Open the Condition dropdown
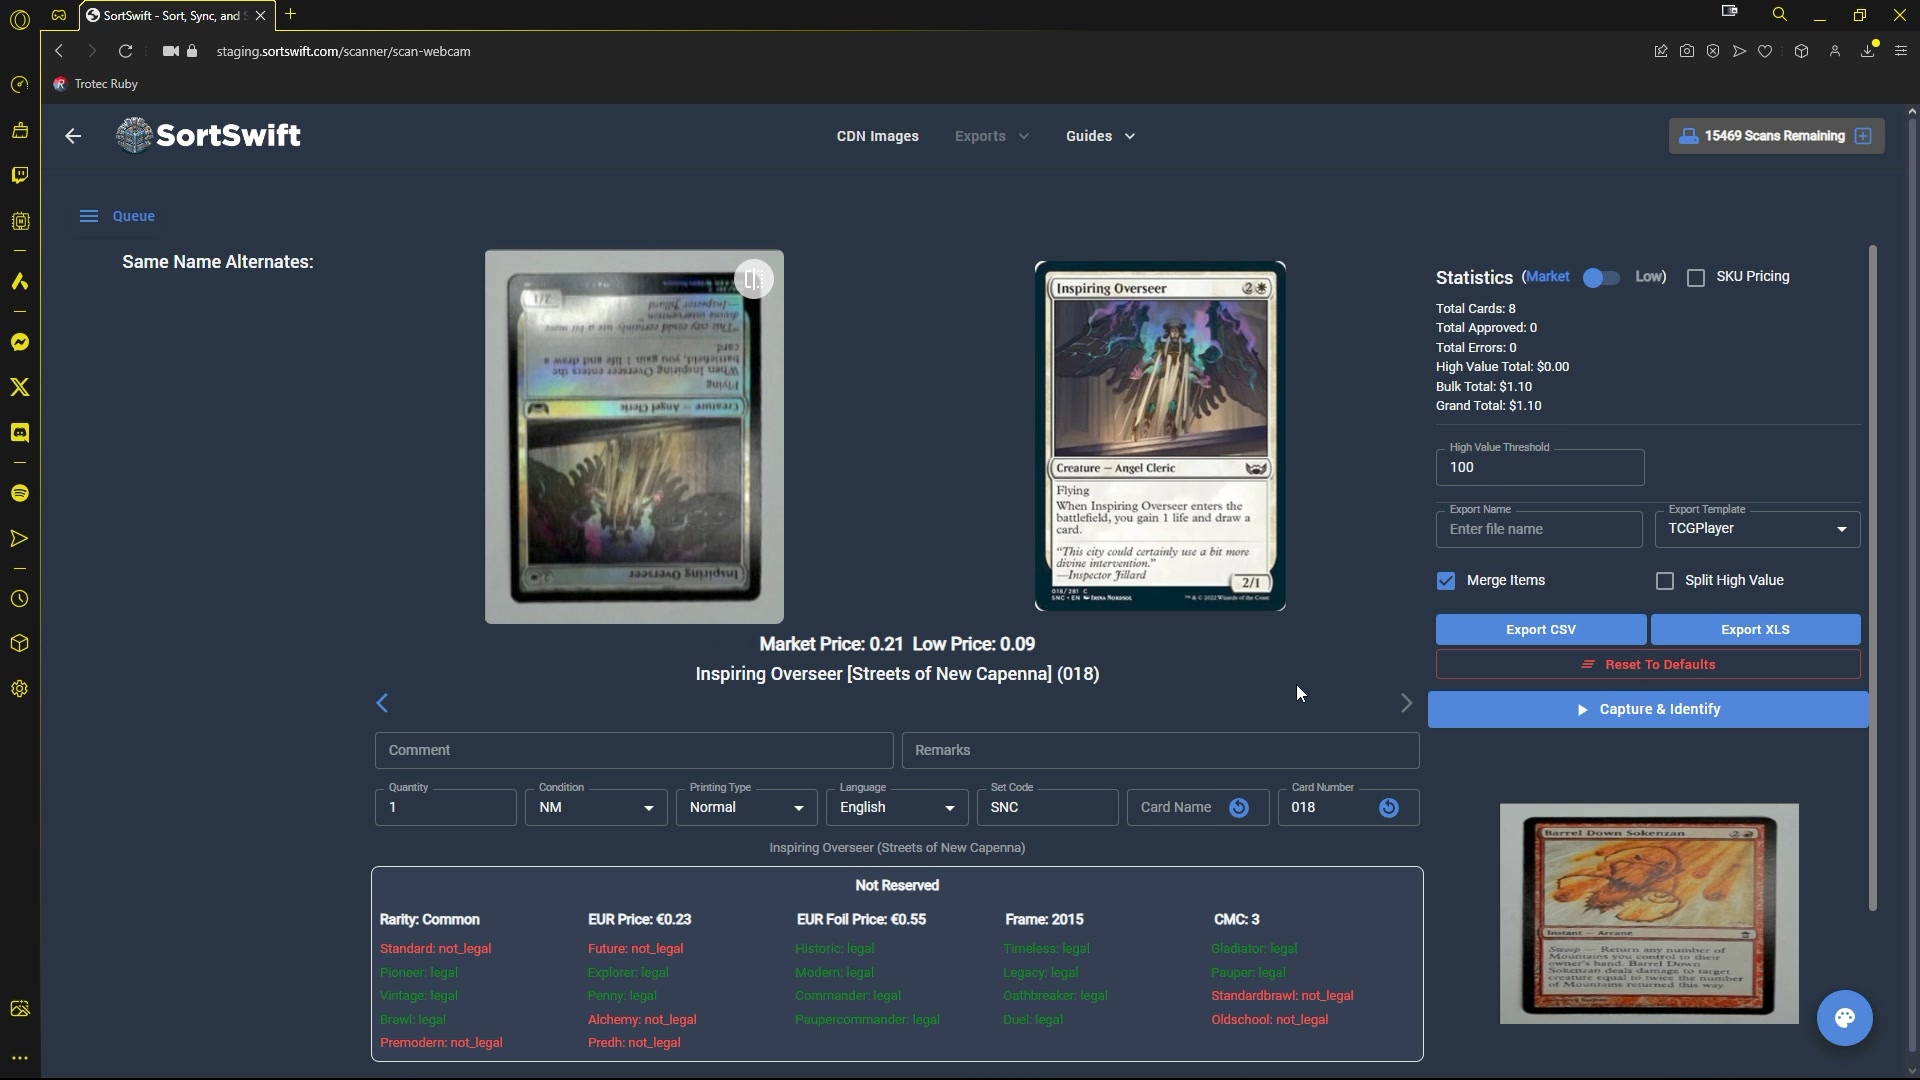This screenshot has height=1080, width=1920. [x=596, y=808]
